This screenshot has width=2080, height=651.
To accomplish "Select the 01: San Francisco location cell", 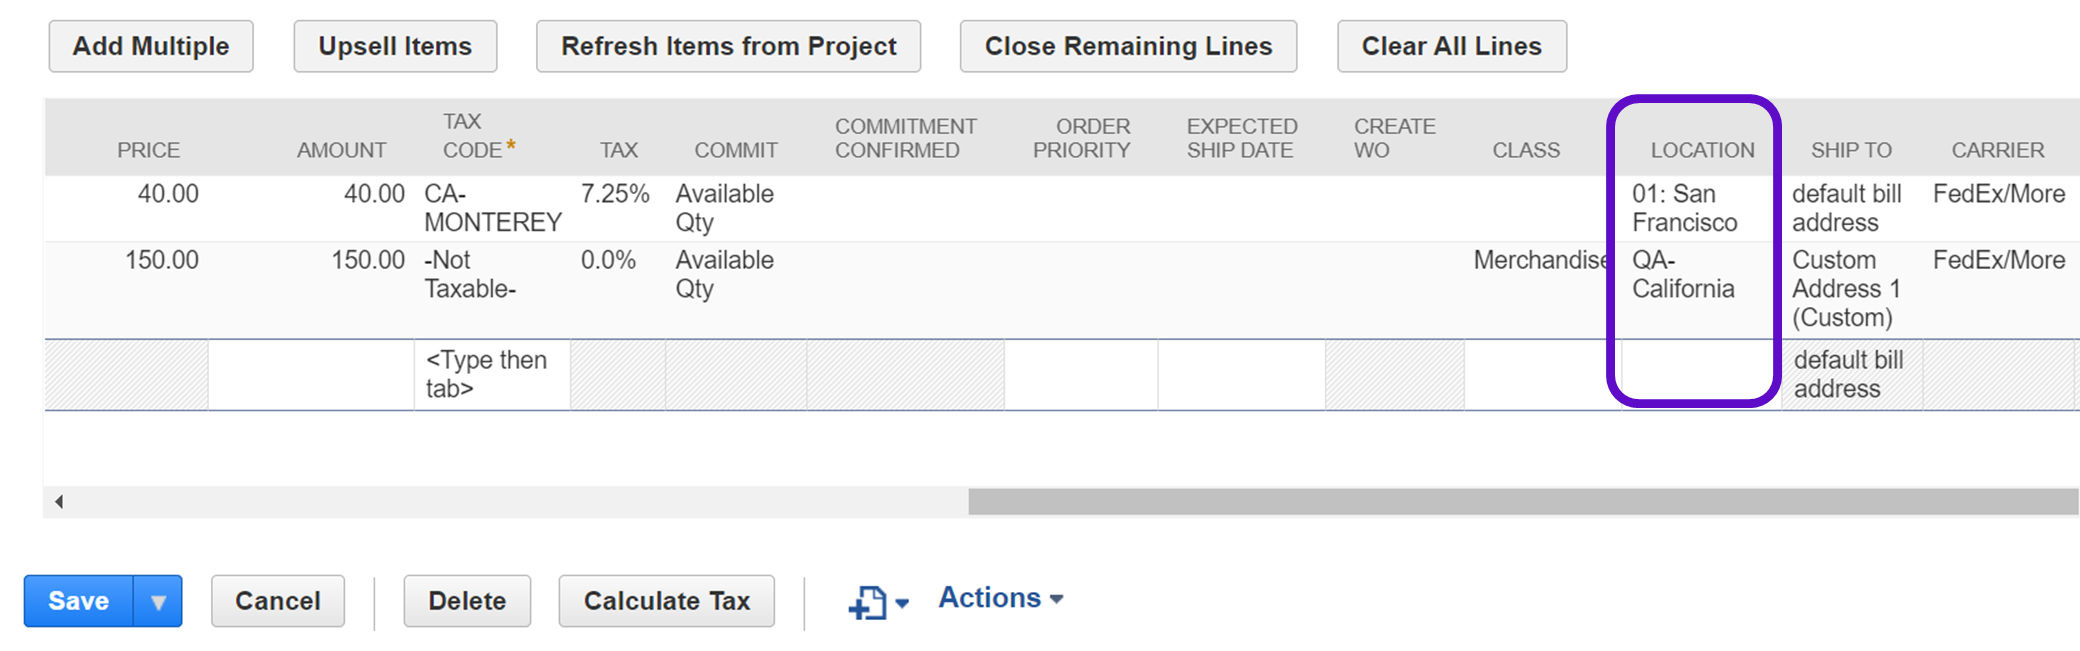I will 1685,208.
